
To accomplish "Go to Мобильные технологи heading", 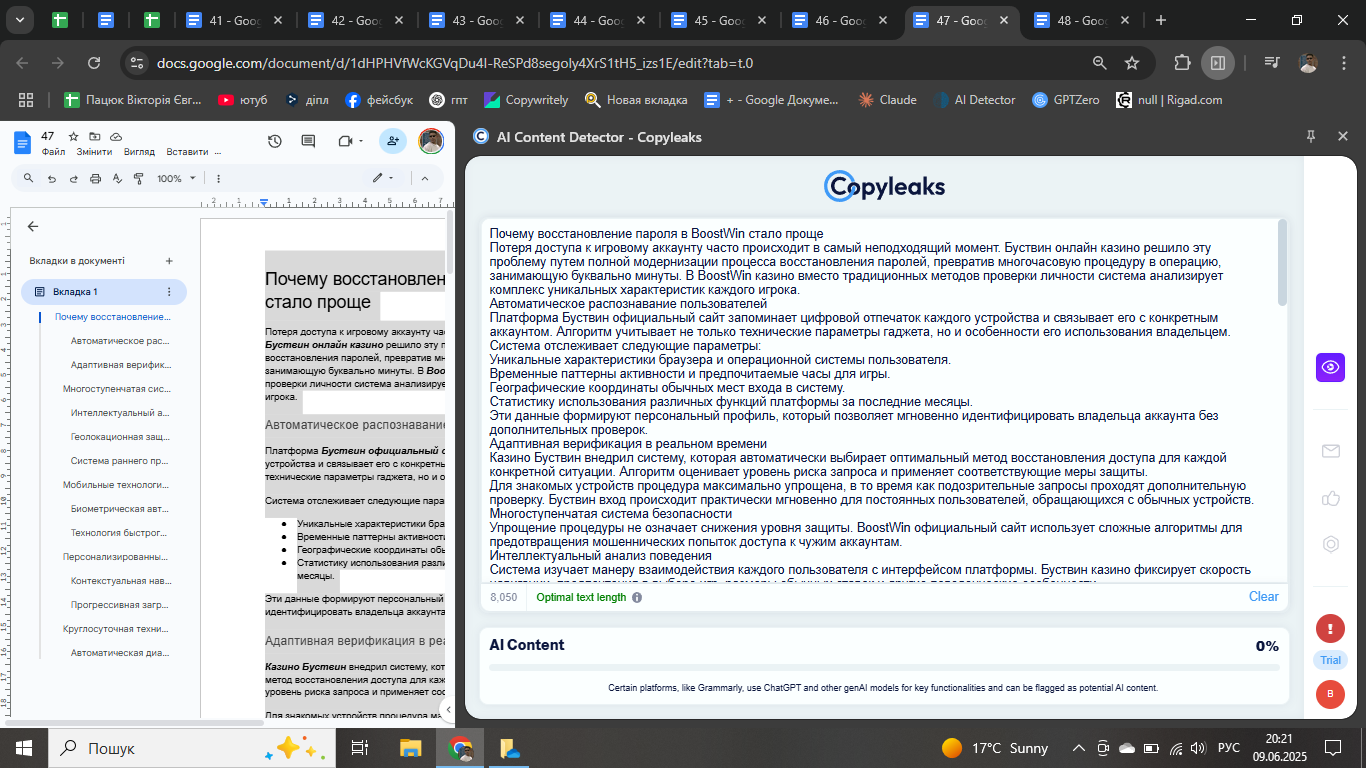I will (x=116, y=485).
